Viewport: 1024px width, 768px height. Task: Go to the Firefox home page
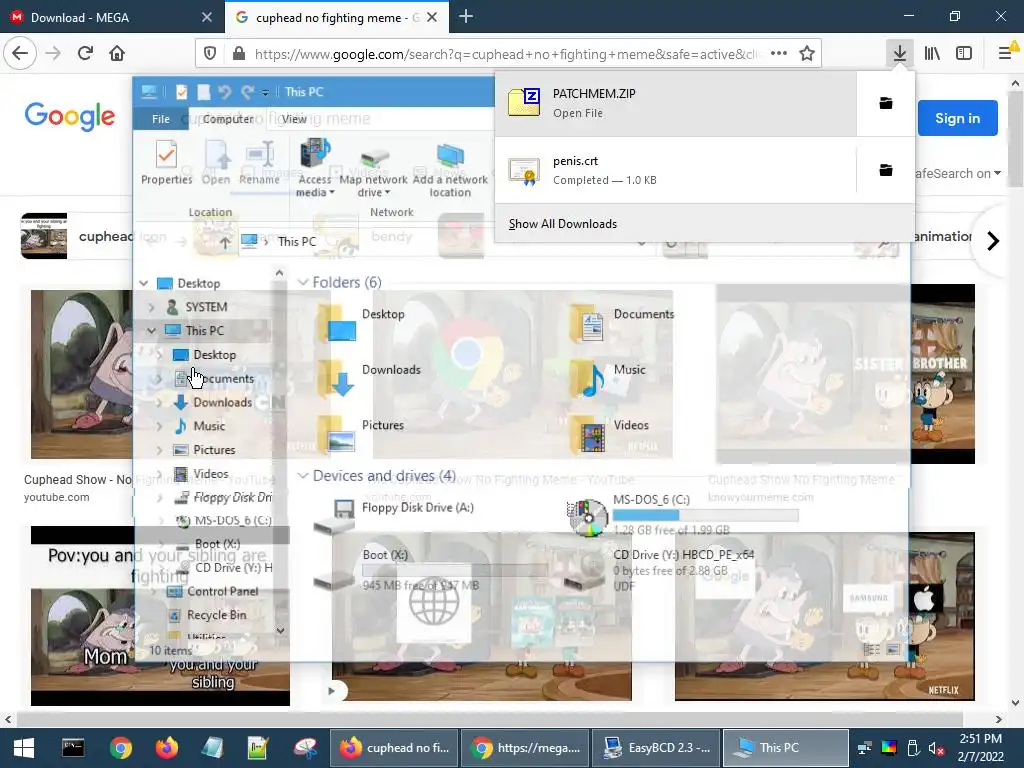117,53
